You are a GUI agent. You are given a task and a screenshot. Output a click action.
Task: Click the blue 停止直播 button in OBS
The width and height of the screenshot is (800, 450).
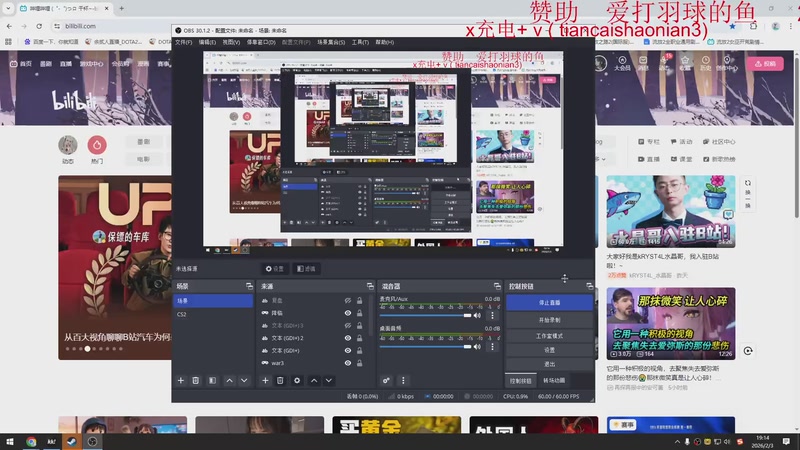tap(549, 303)
